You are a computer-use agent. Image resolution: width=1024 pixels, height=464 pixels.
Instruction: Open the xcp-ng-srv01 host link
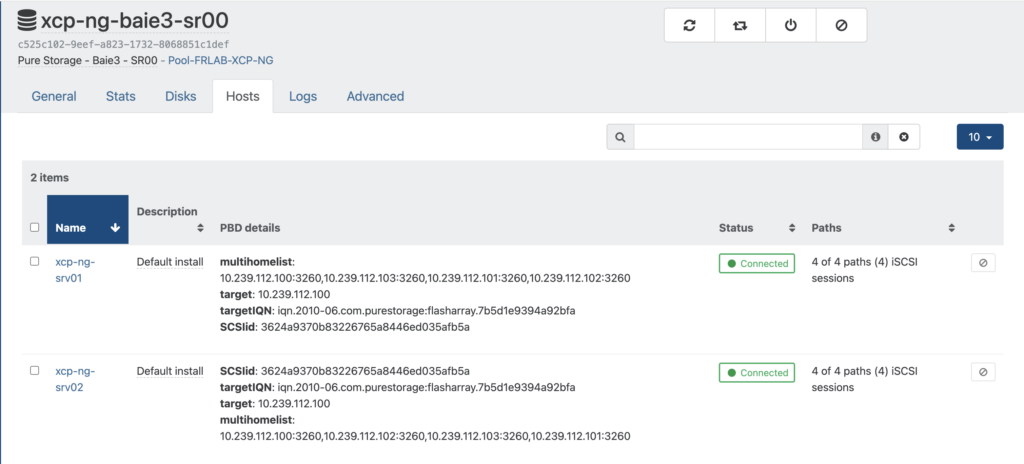75,269
